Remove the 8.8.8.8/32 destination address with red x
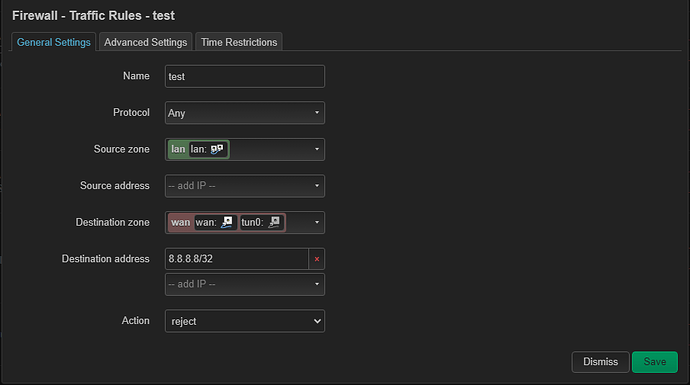This screenshot has width=690, height=385. point(317,259)
